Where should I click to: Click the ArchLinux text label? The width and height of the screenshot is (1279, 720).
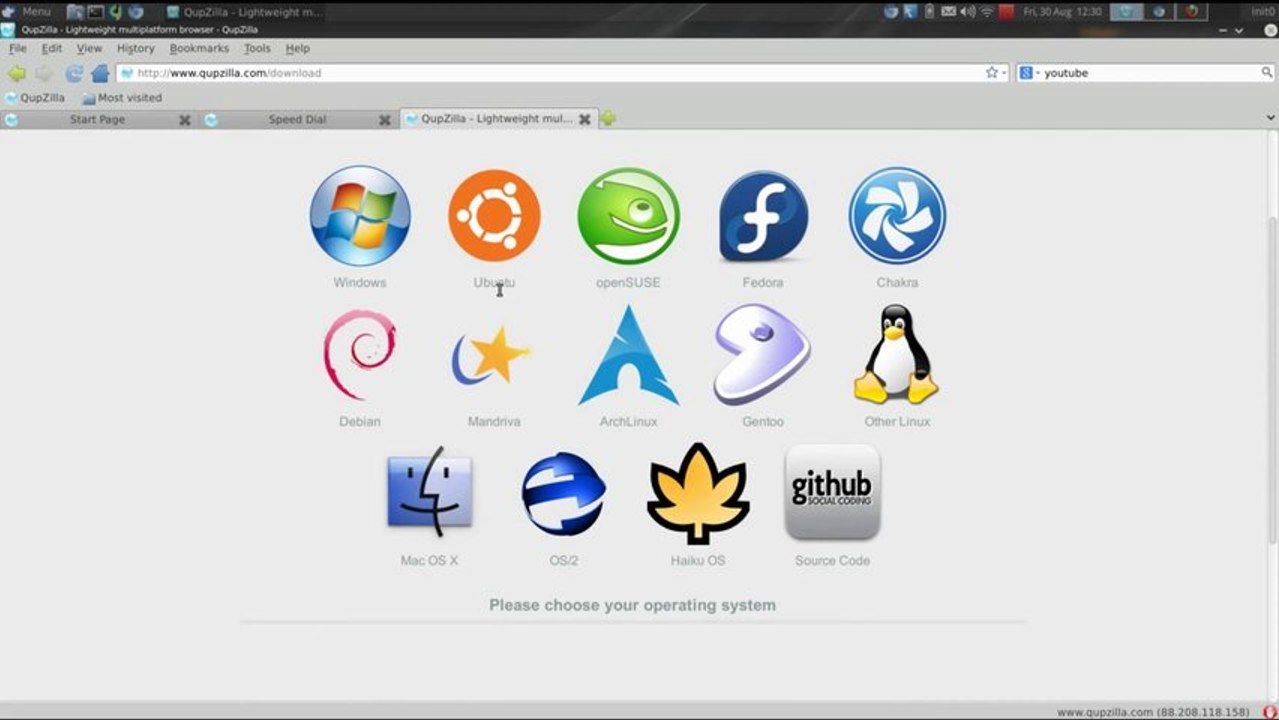tap(628, 422)
